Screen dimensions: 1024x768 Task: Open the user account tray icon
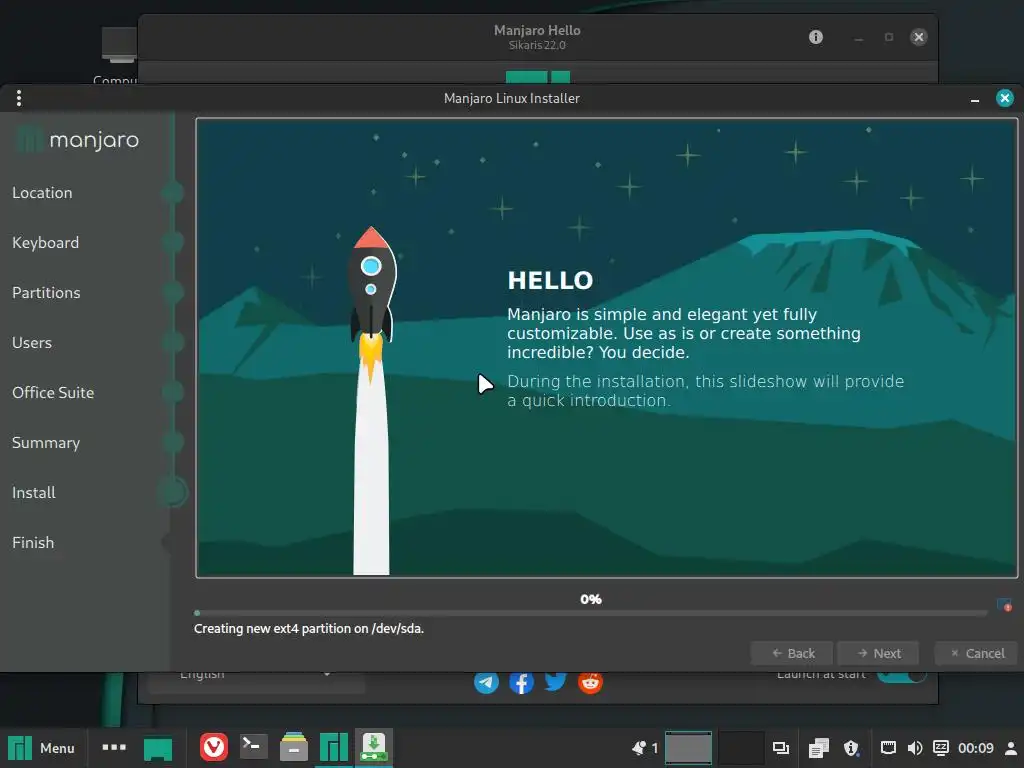(x=1011, y=748)
